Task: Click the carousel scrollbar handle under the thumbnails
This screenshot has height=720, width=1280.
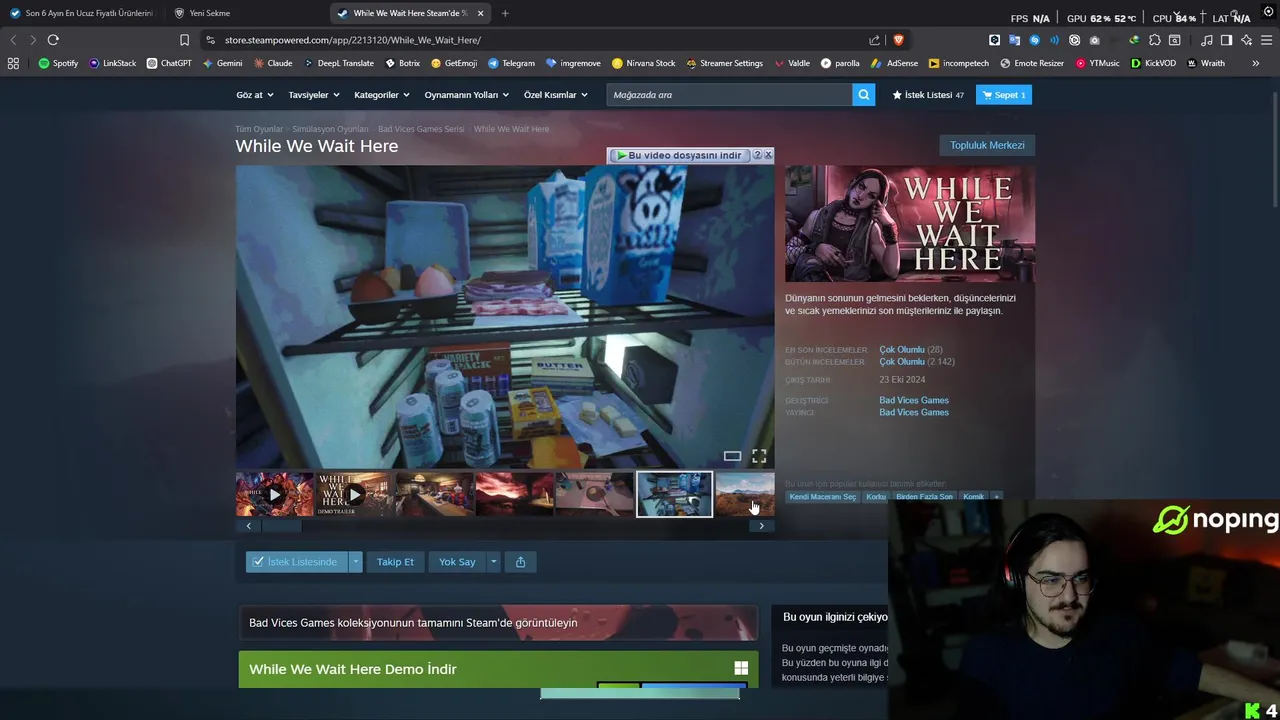Action: click(281, 526)
